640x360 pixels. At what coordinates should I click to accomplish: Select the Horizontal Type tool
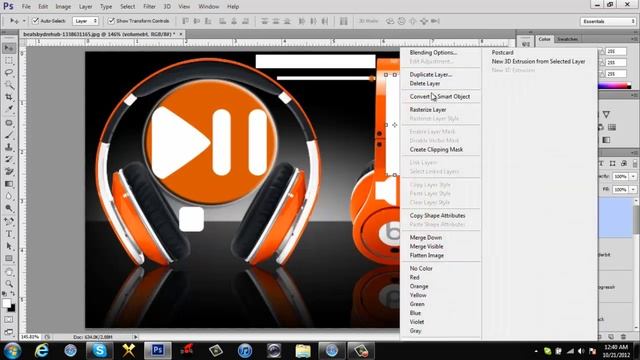click(x=9, y=234)
